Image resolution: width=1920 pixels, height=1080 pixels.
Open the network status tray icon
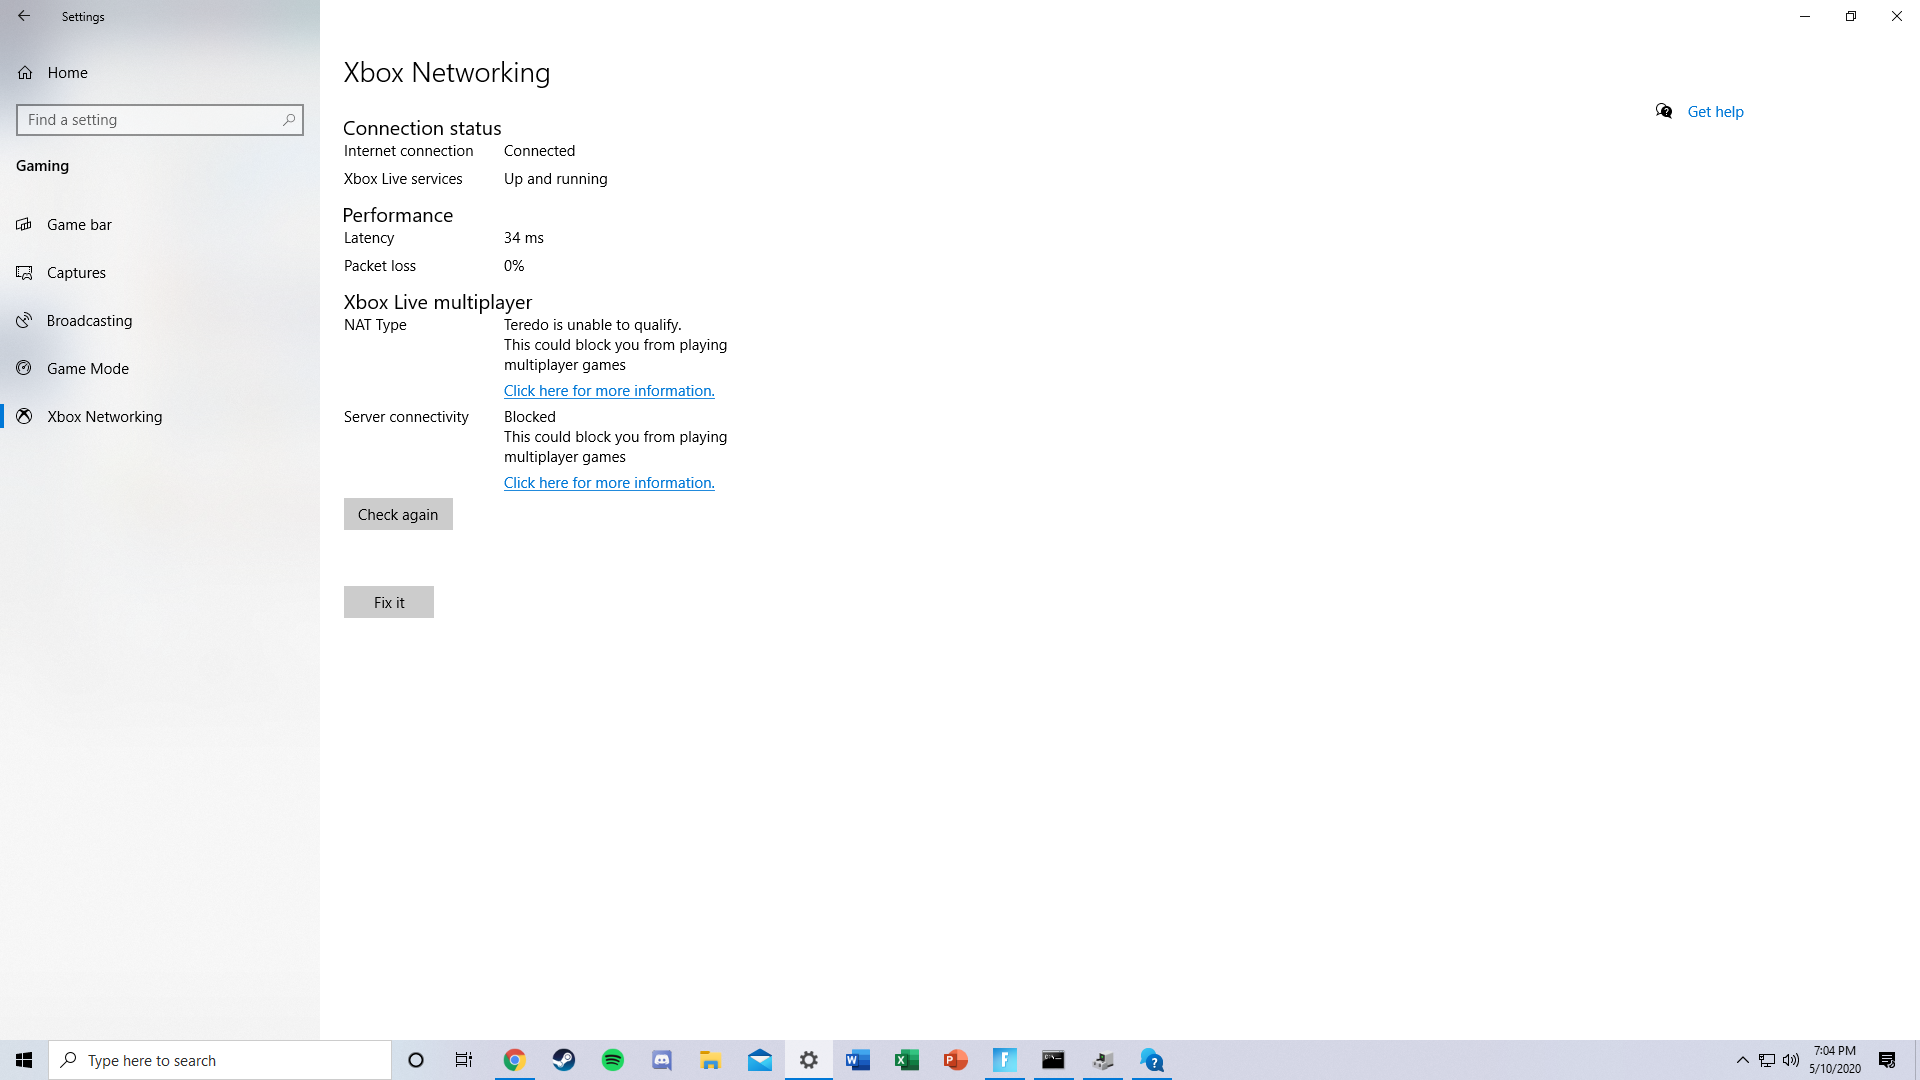point(1767,1060)
